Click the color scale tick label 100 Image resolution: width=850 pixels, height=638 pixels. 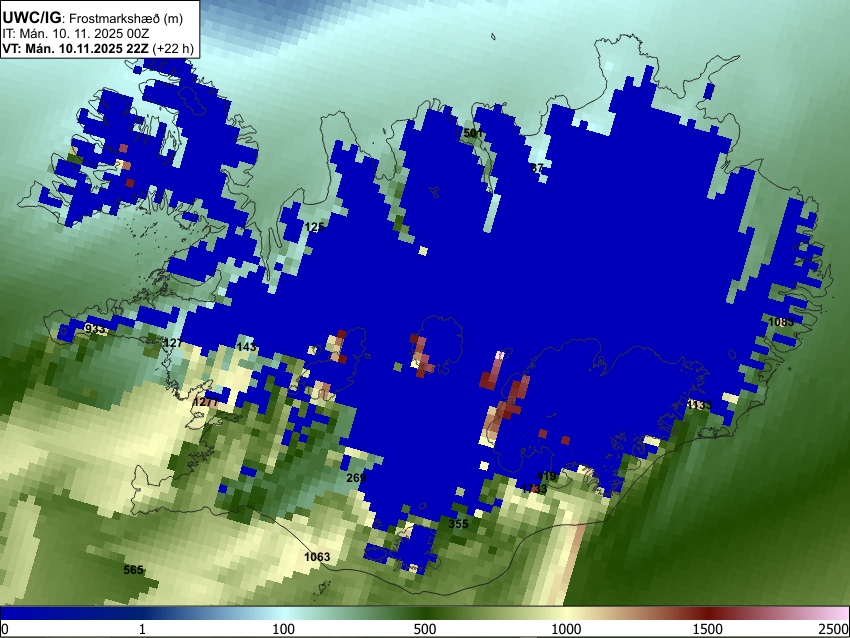tap(284, 629)
